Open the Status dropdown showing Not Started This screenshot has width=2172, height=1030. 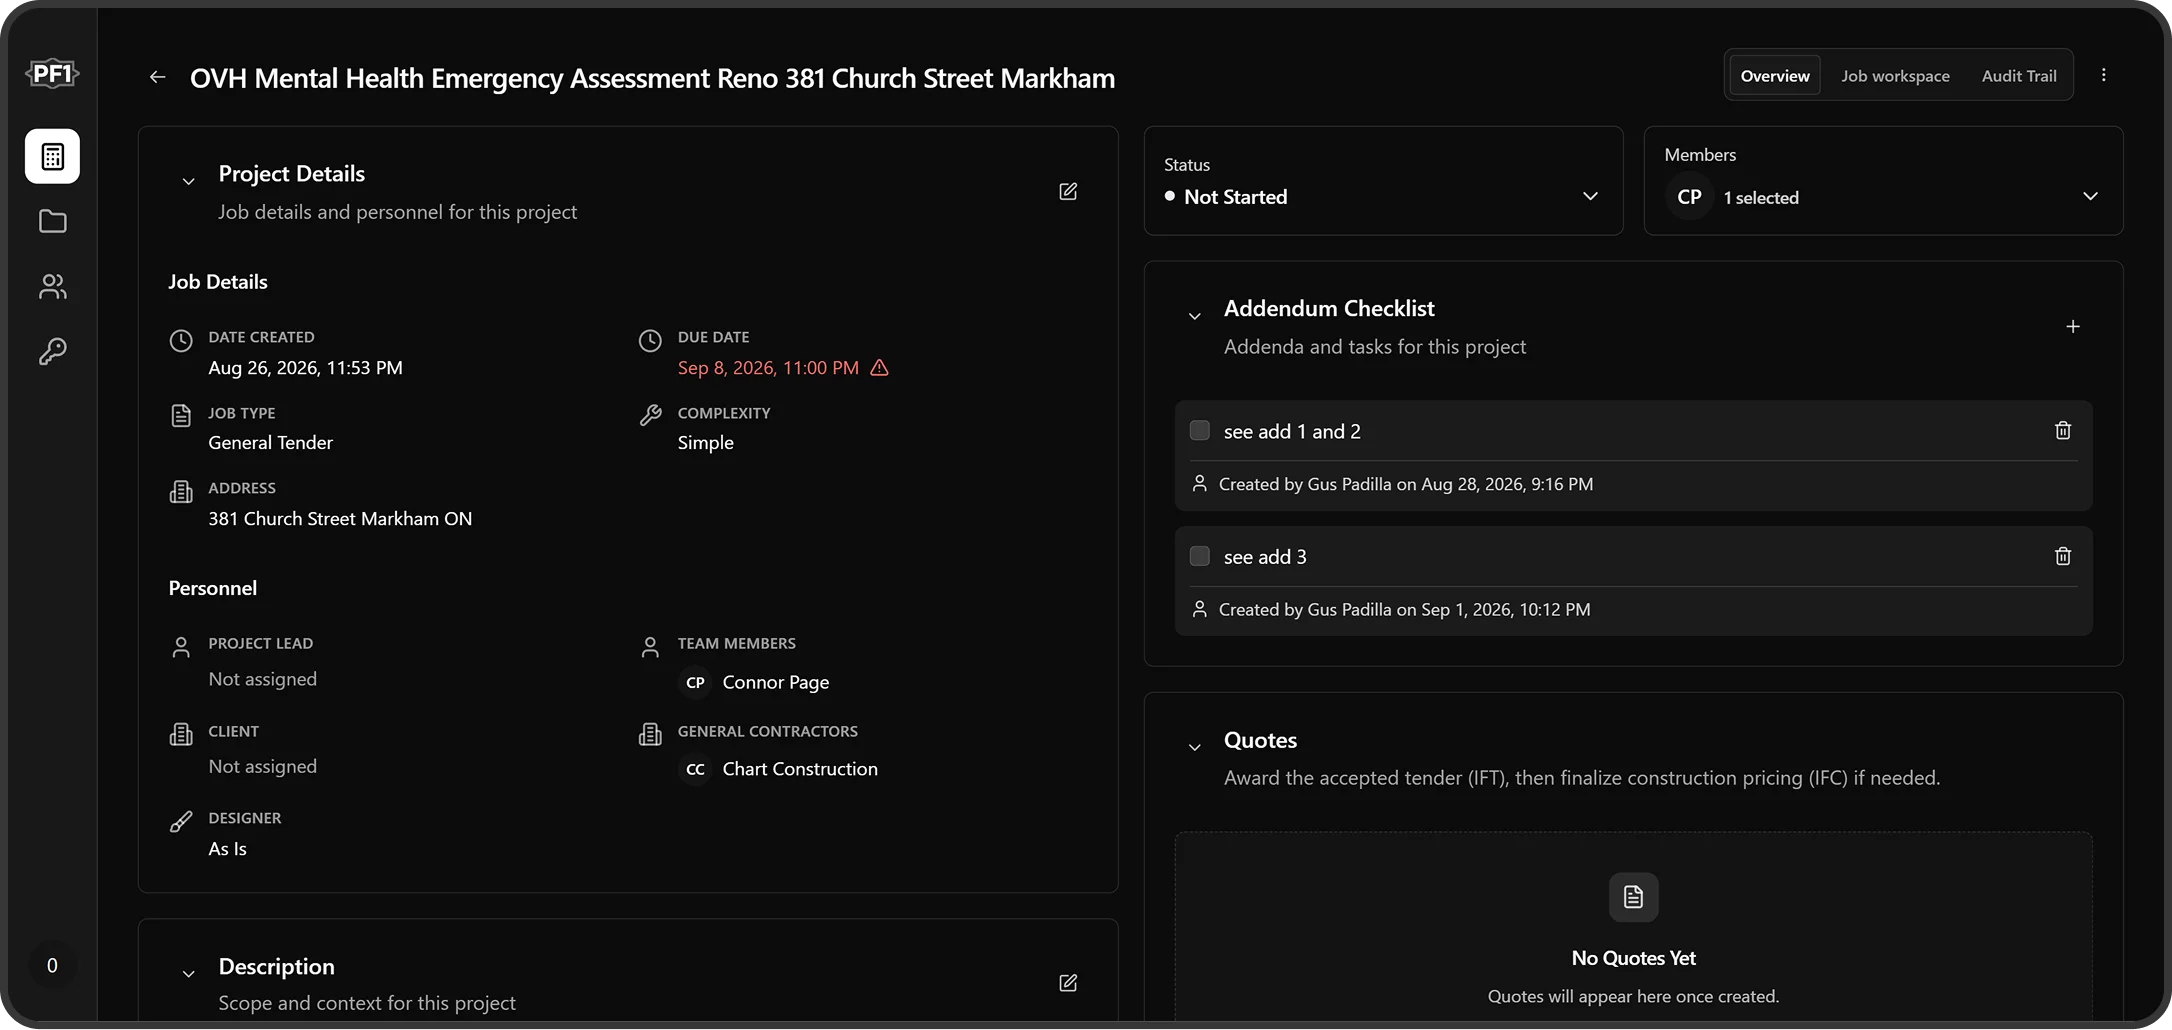point(1383,181)
